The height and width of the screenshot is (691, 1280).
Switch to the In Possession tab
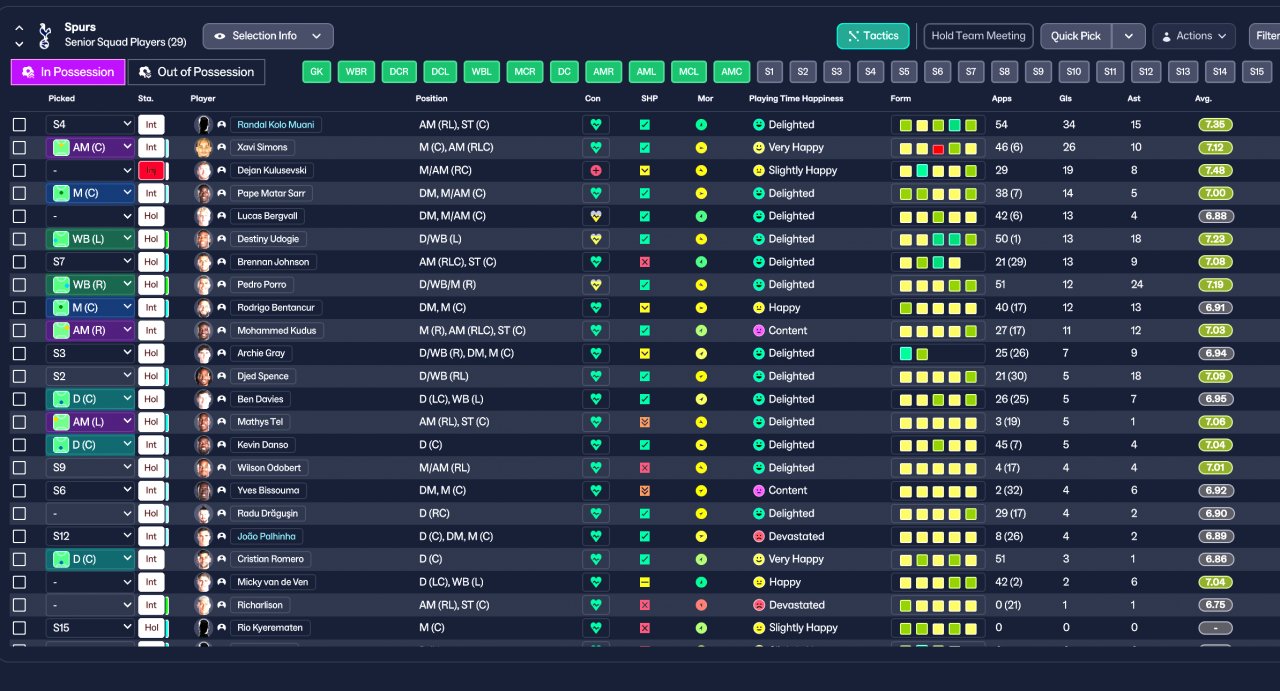click(68, 72)
